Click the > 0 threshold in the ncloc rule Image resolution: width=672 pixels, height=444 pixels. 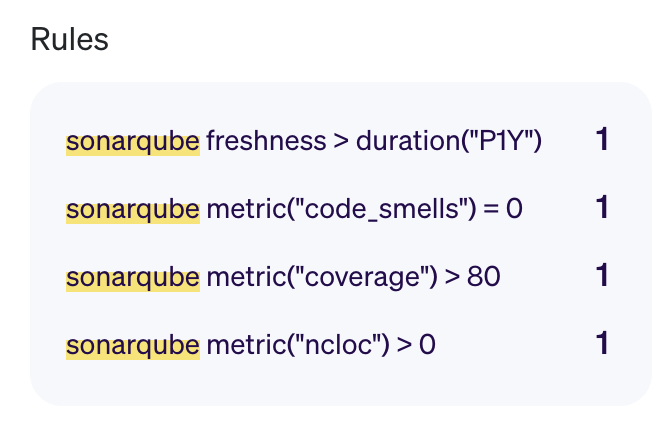tap(416, 345)
